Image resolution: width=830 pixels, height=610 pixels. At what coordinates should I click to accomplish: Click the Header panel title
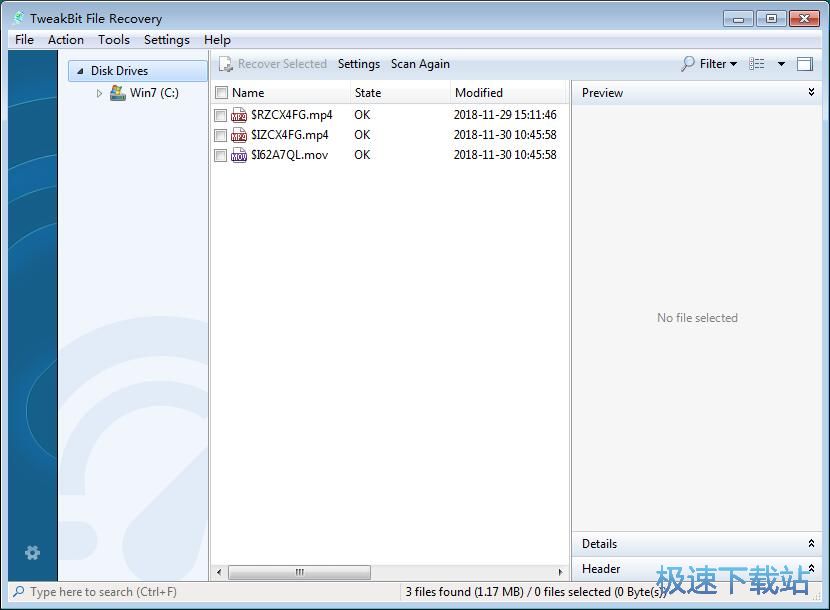pos(601,569)
